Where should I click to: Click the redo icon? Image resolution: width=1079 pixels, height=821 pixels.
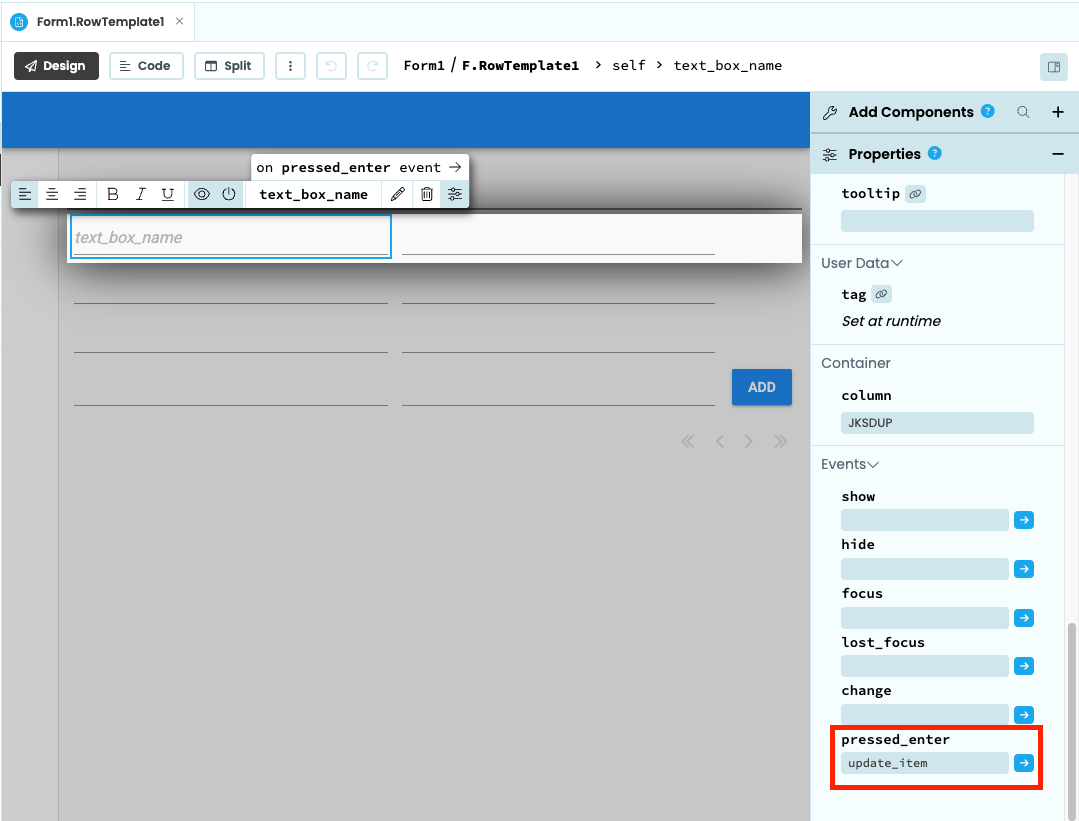372,66
